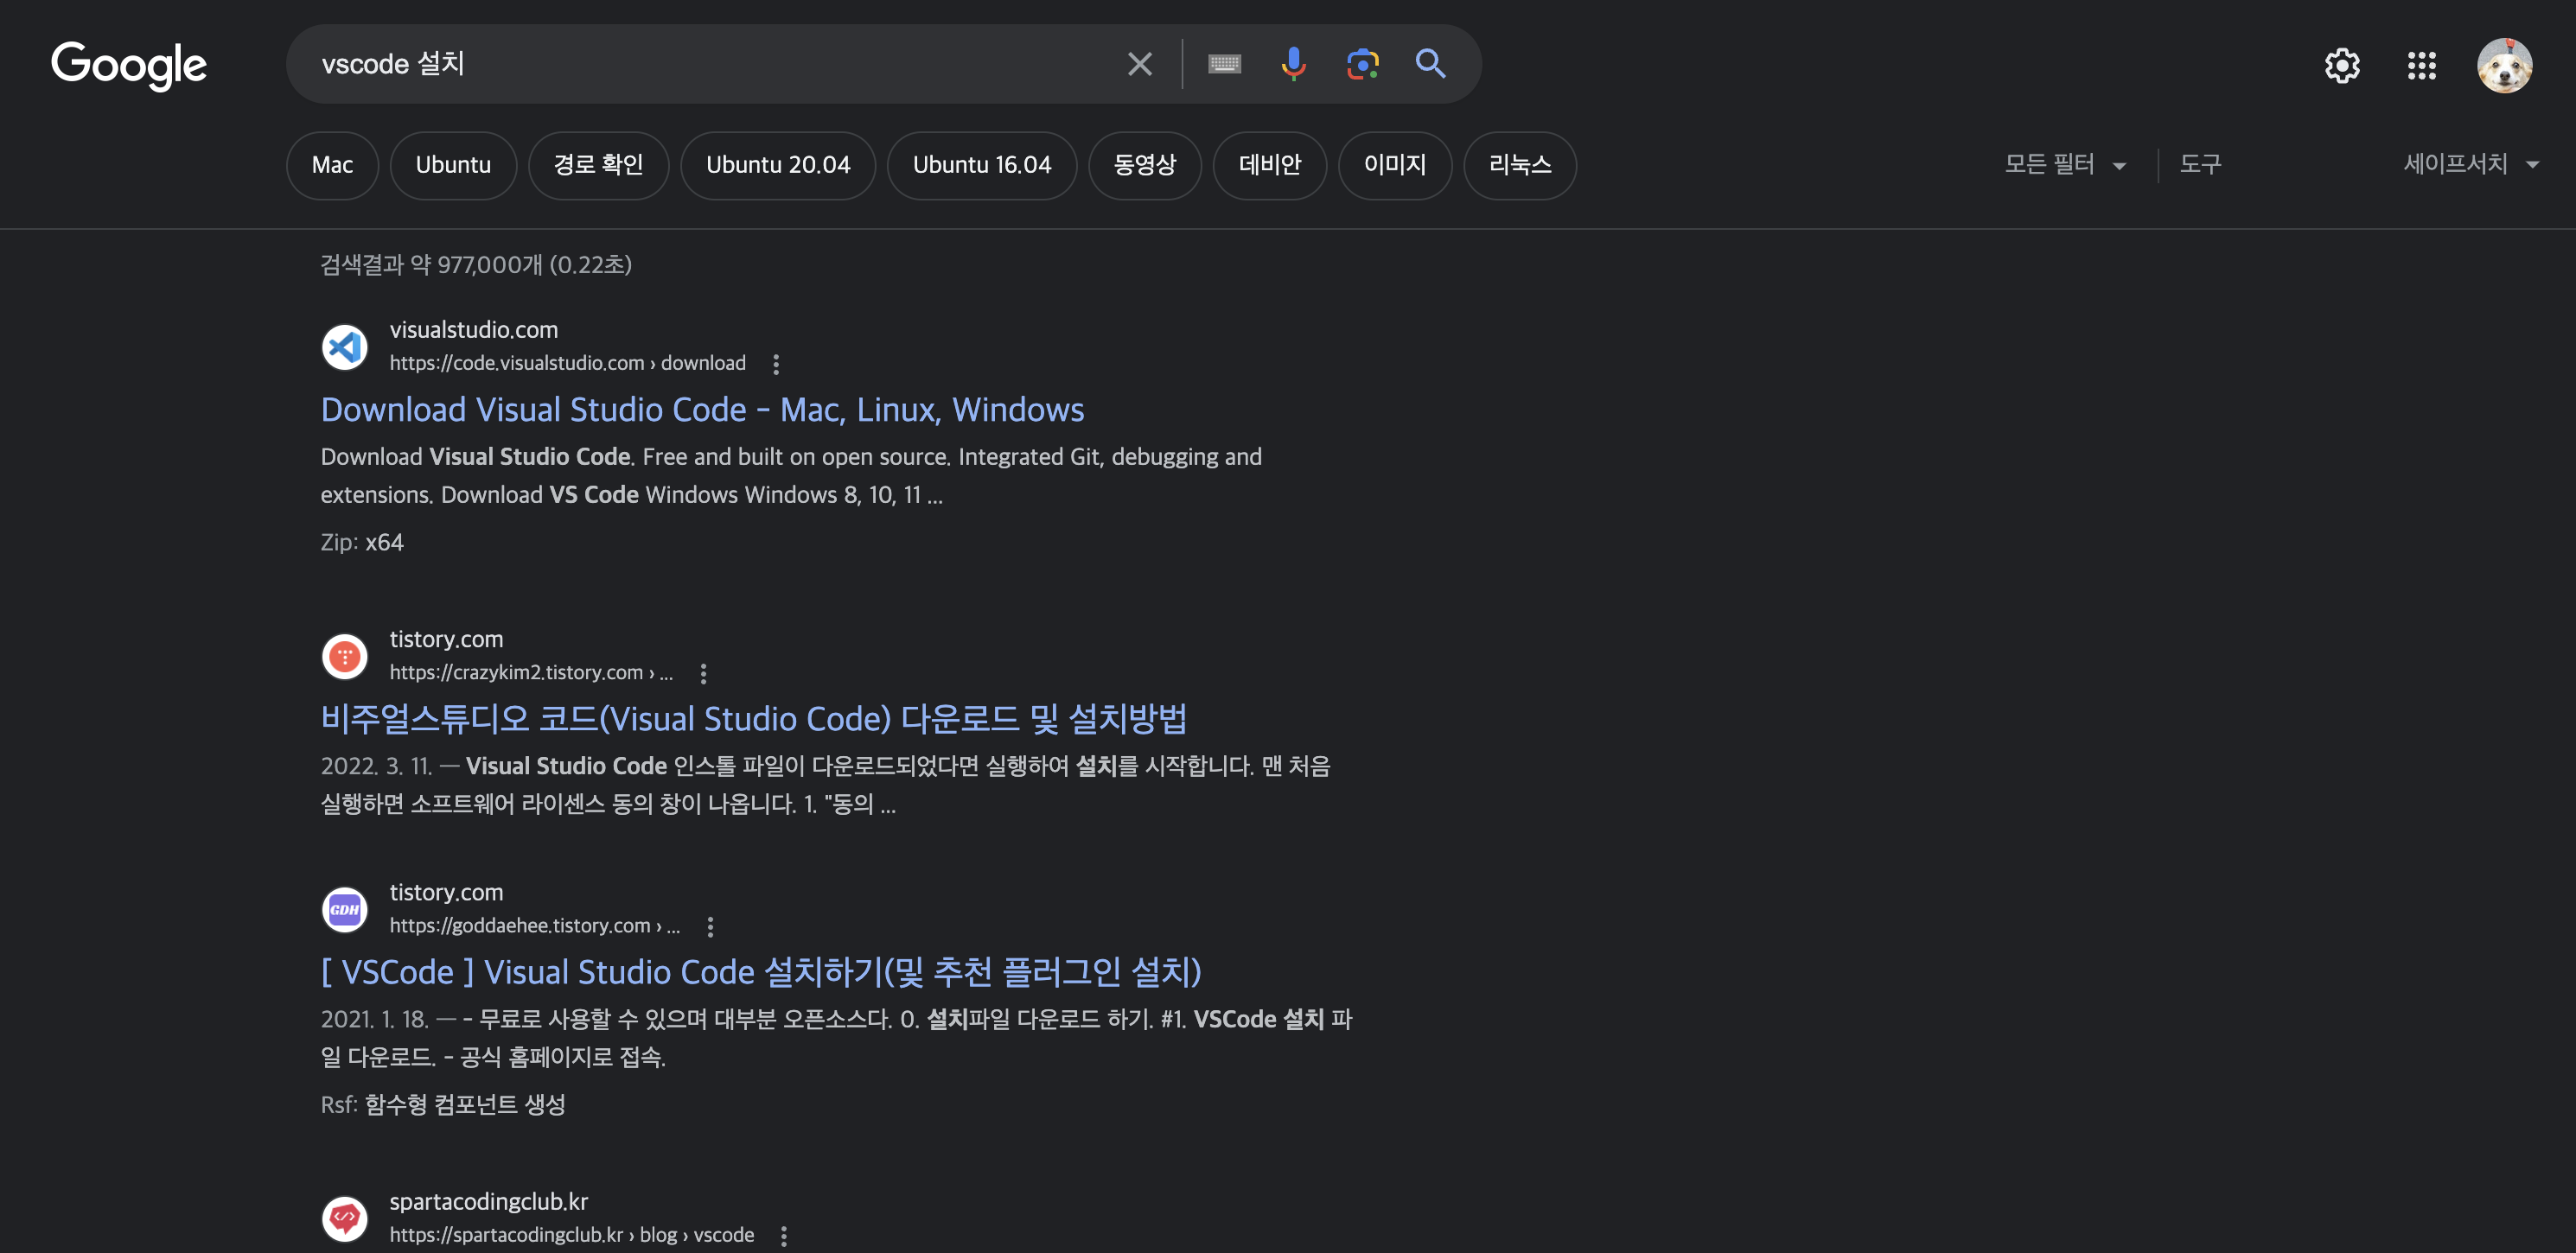The width and height of the screenshot is (2576, 1253).
Task: Open more options for crazykim2 tistory result
Action: click(703, 673)
